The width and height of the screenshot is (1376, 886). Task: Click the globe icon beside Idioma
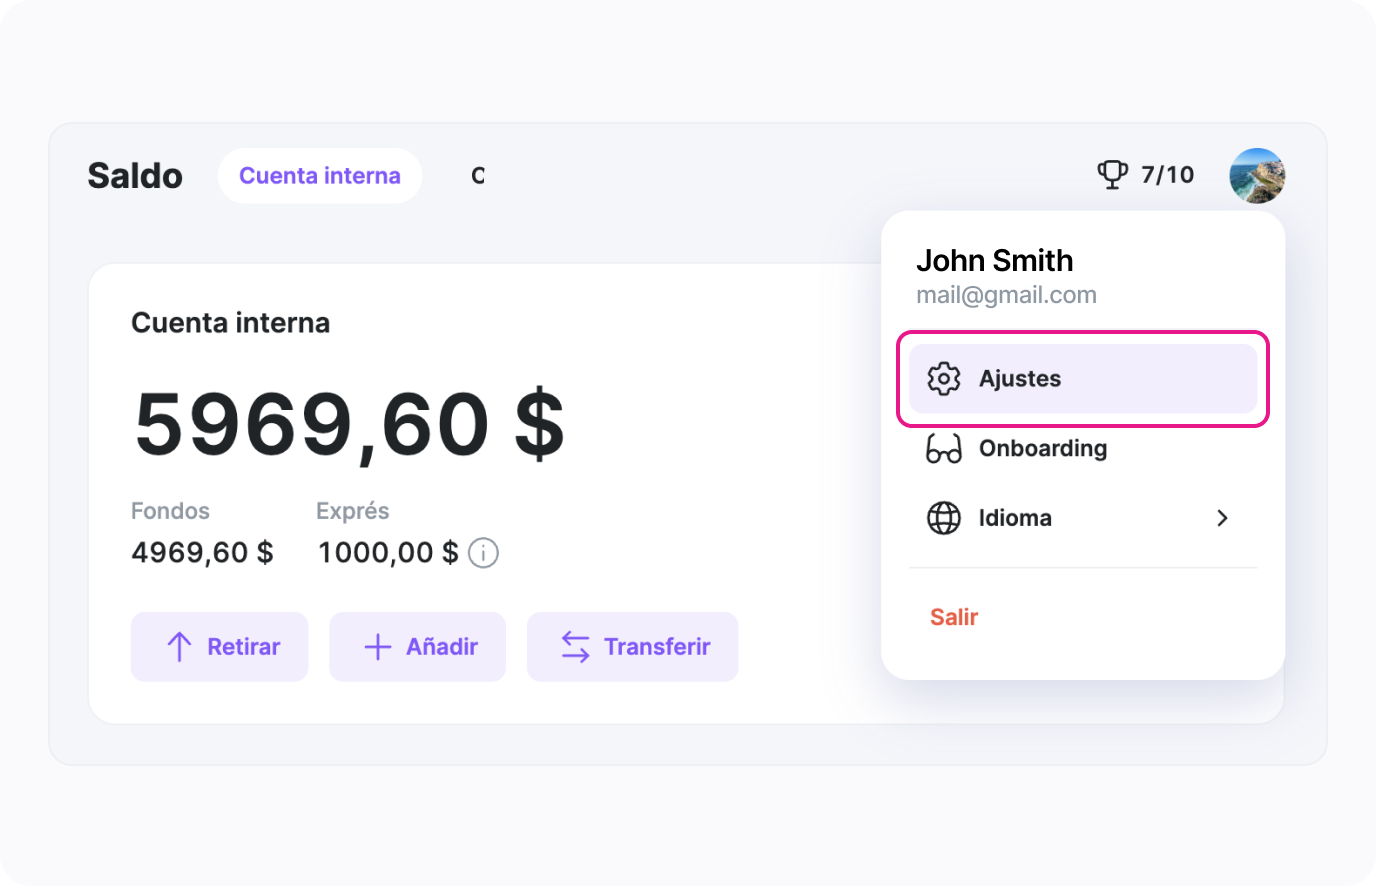click(x=943, y=518)
